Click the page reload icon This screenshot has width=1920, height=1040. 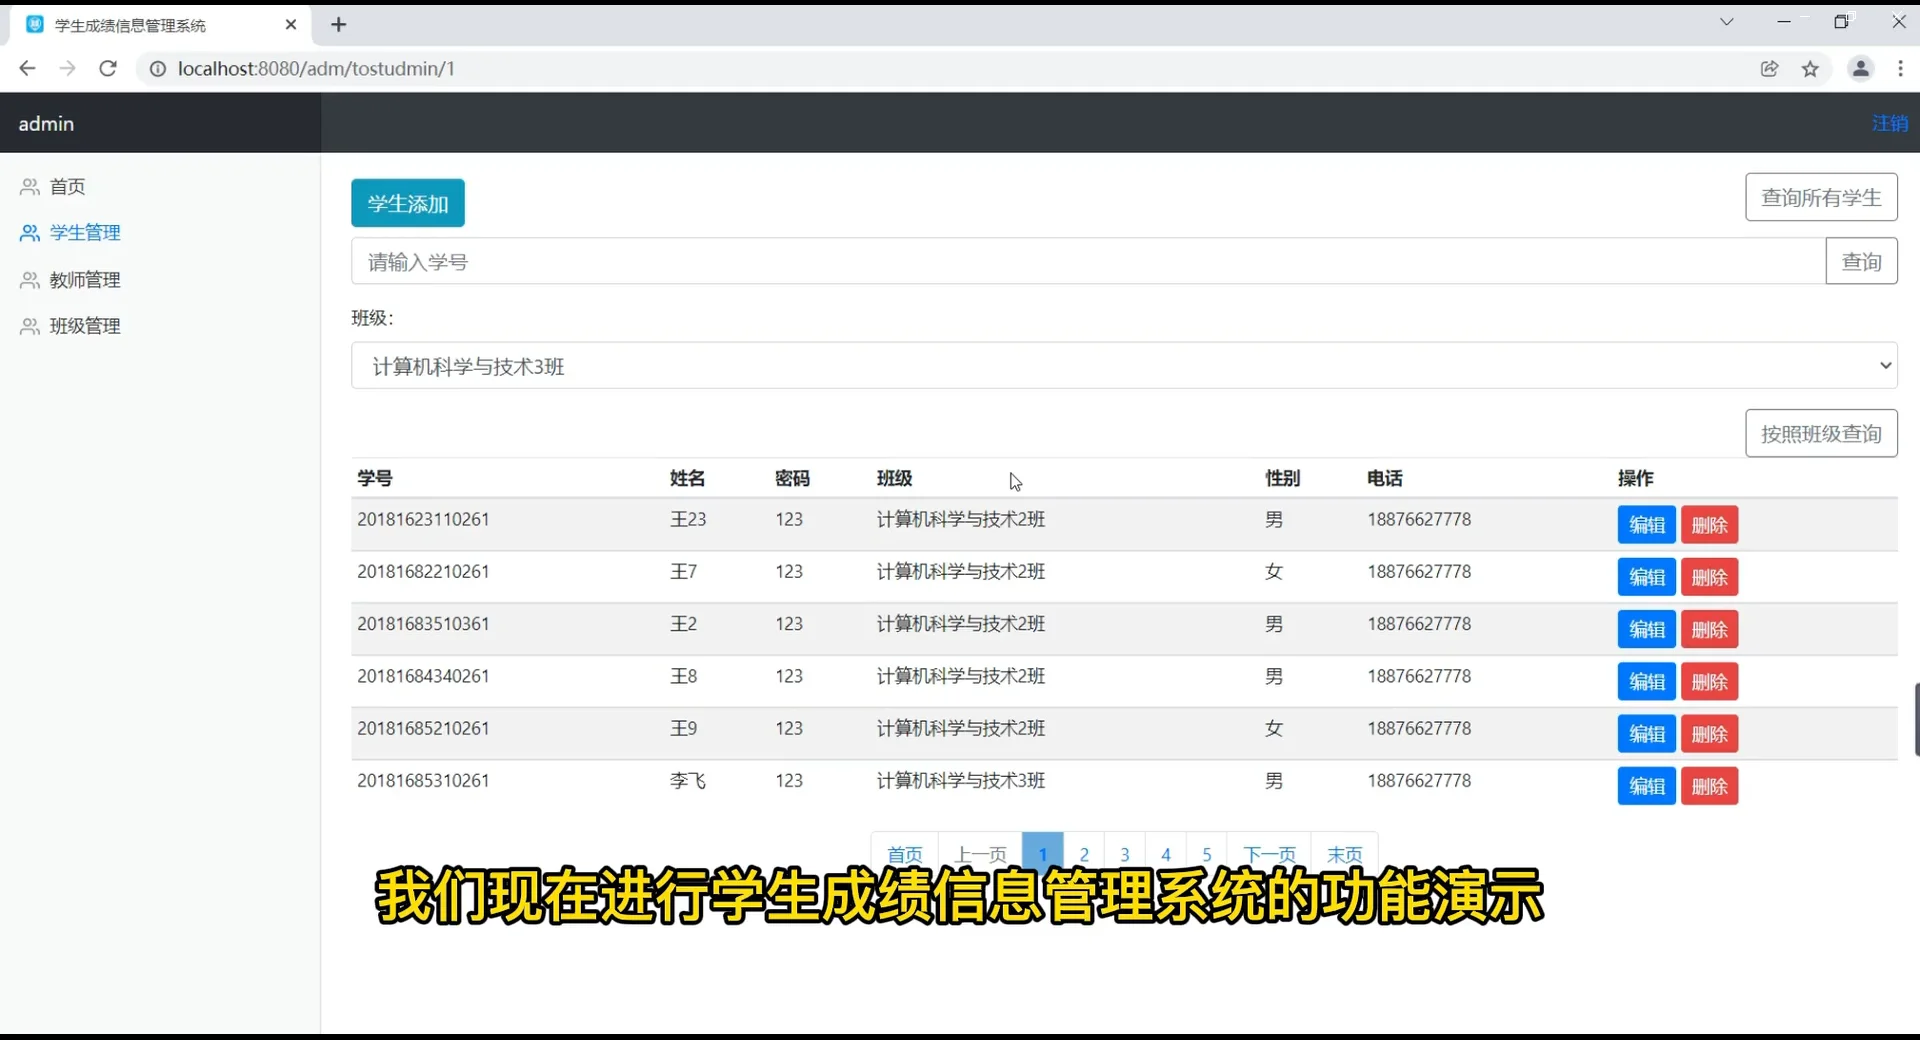click(x=108, y=68)
